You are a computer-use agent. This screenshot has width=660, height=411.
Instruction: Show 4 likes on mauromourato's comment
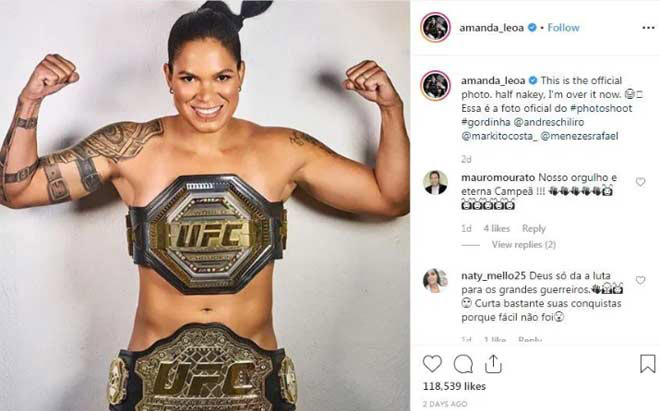496,229
